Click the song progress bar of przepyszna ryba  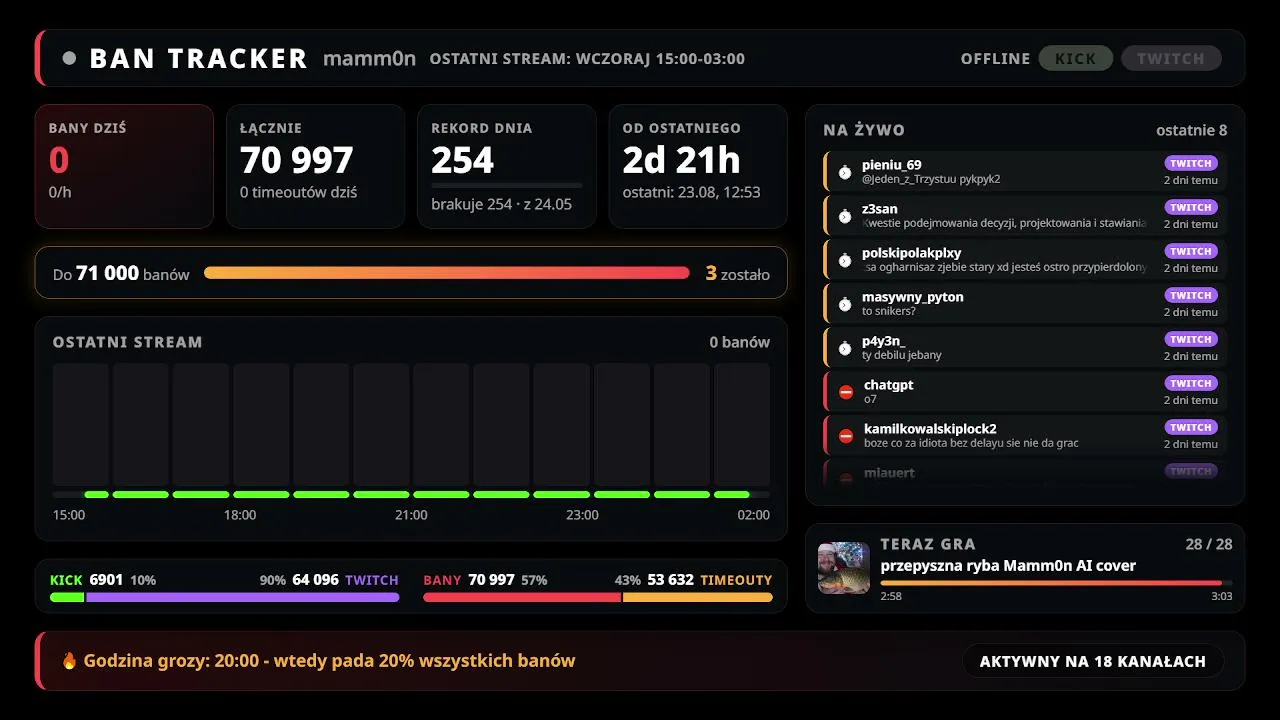pyautogui.click(x=1056, y=582)
